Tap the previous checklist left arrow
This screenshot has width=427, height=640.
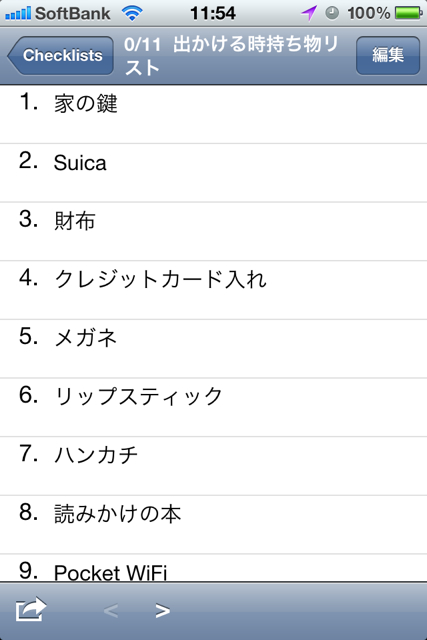(x=111, y=610)
